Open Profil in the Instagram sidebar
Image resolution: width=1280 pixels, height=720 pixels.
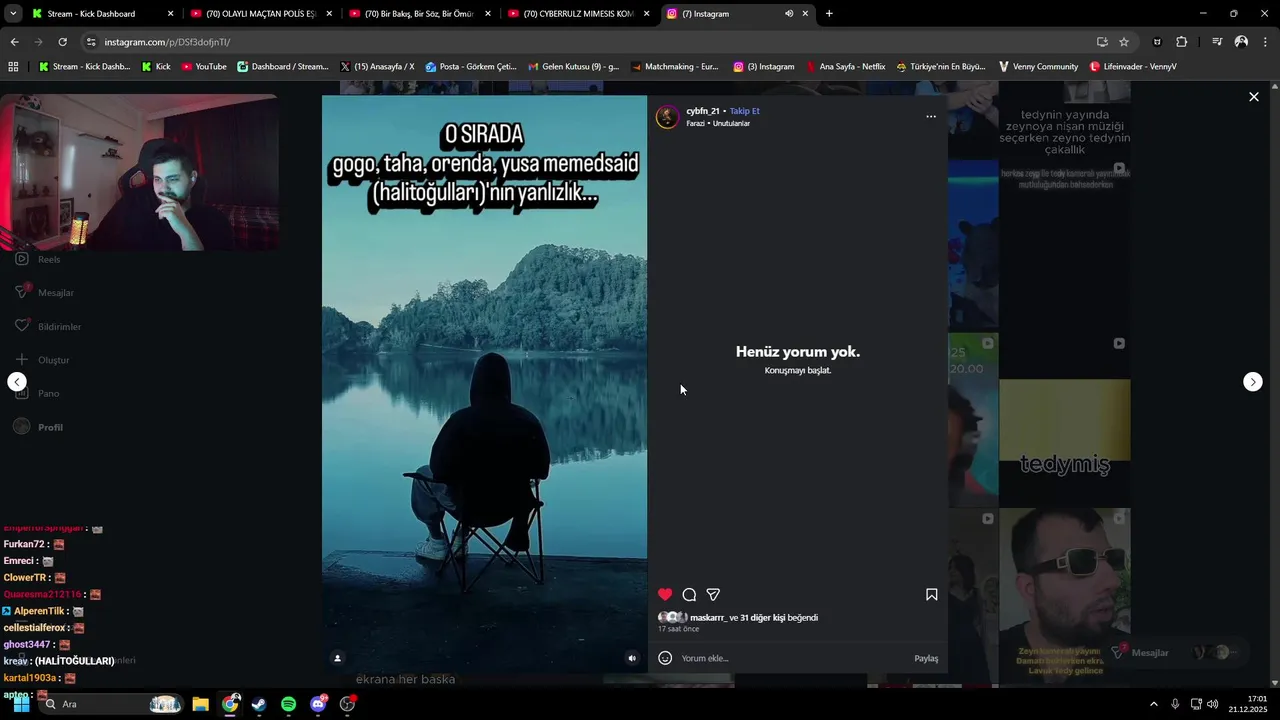38,427
